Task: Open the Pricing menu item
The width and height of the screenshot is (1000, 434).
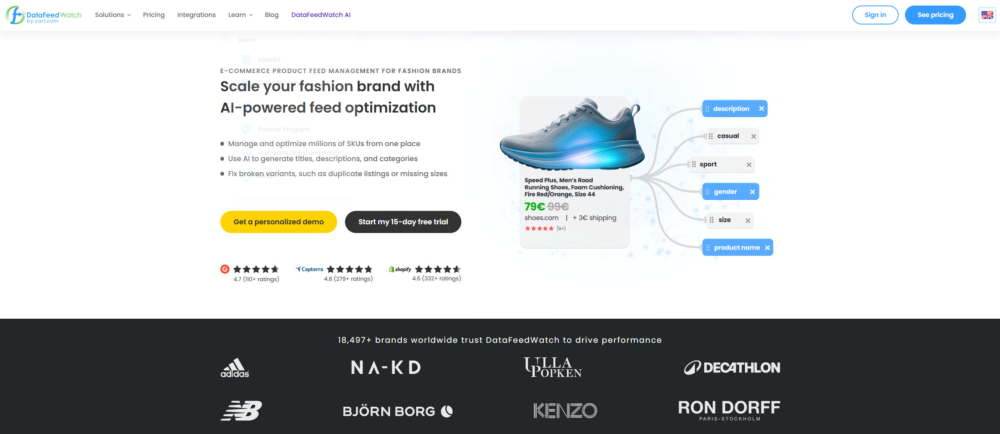Action: [154, 15]
